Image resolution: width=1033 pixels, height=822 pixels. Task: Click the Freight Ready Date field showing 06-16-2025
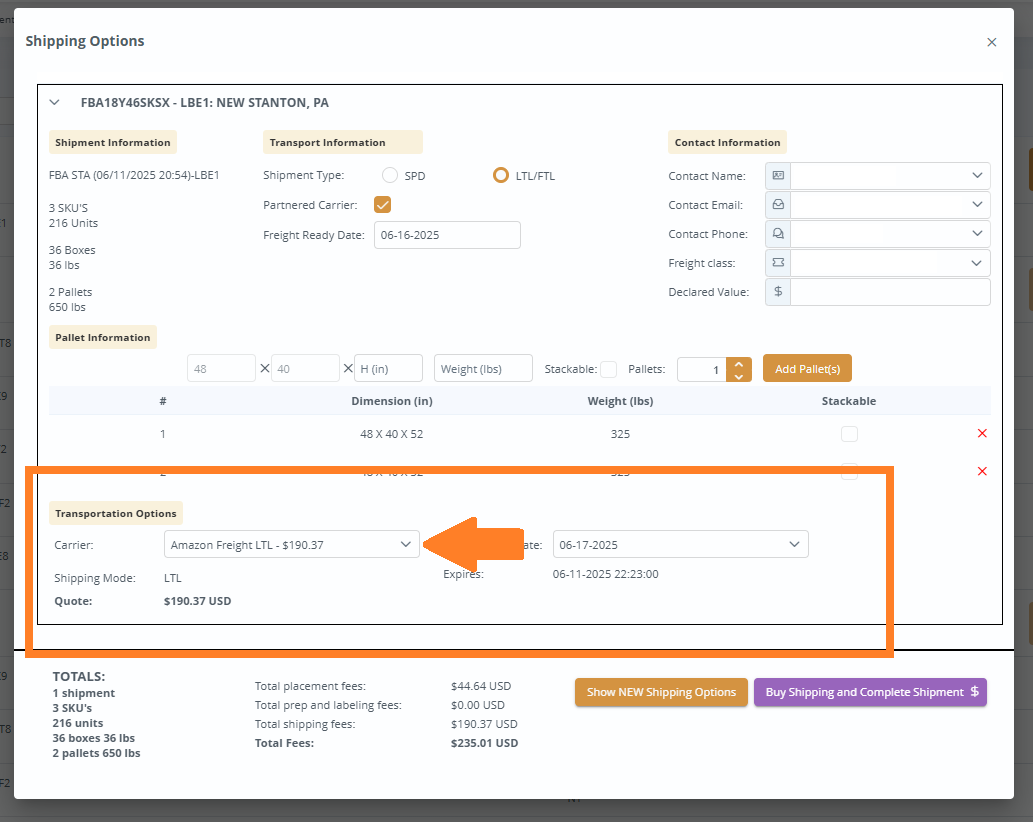(447, 235)
